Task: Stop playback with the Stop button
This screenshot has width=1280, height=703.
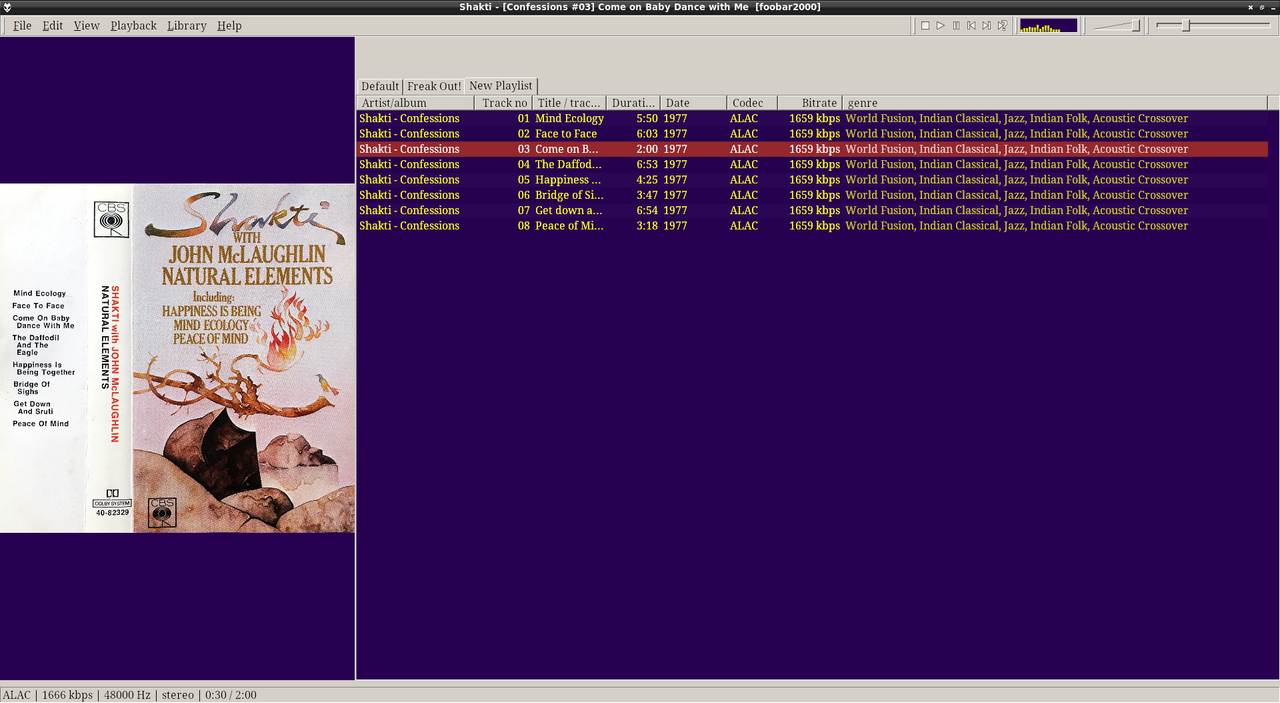Action: [925, 26]
